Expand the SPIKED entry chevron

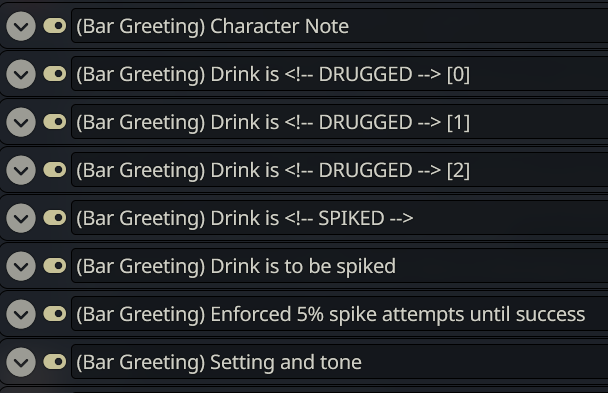[x=21, y=218]
